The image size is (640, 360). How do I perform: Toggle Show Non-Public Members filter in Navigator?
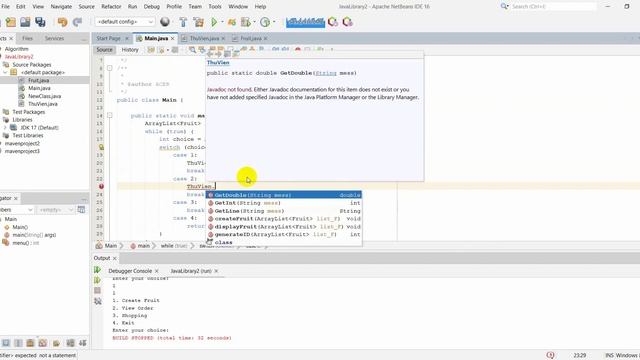43,343
